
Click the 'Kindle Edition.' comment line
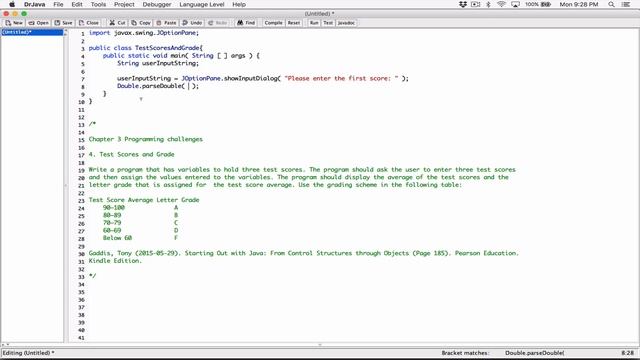(x=115, y=261)
